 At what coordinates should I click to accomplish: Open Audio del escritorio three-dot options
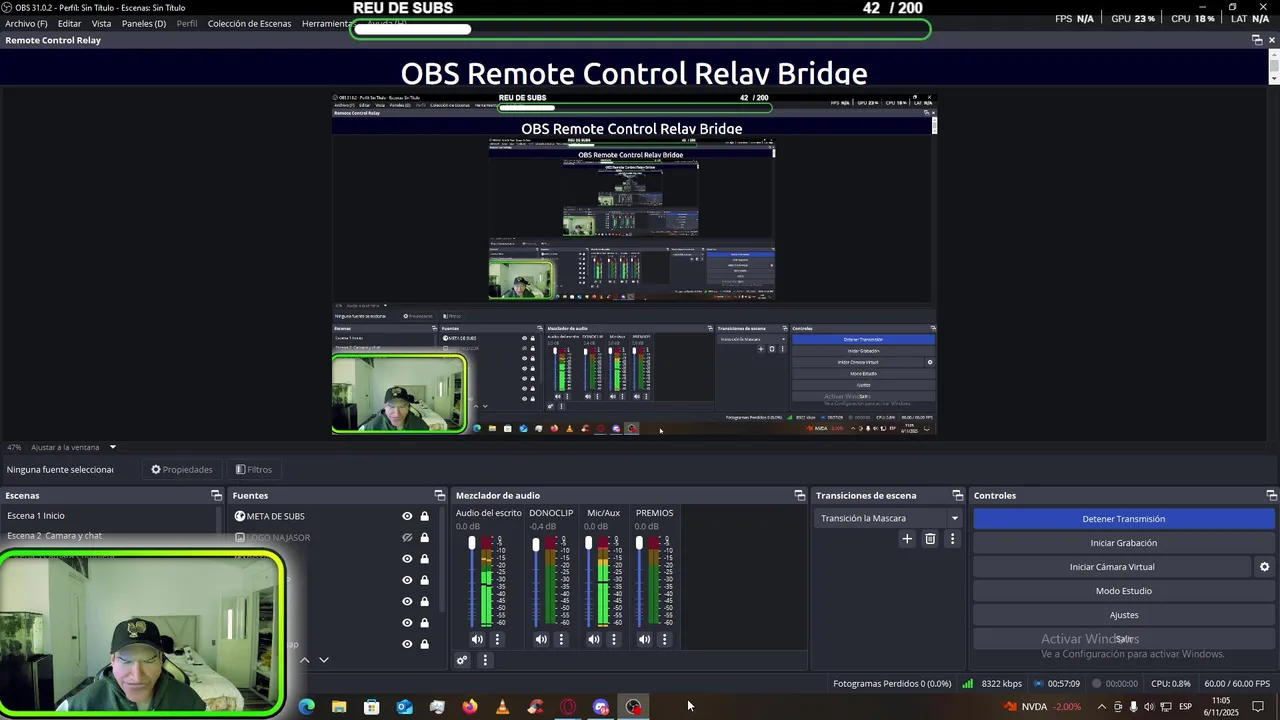[x=497, y=639]
